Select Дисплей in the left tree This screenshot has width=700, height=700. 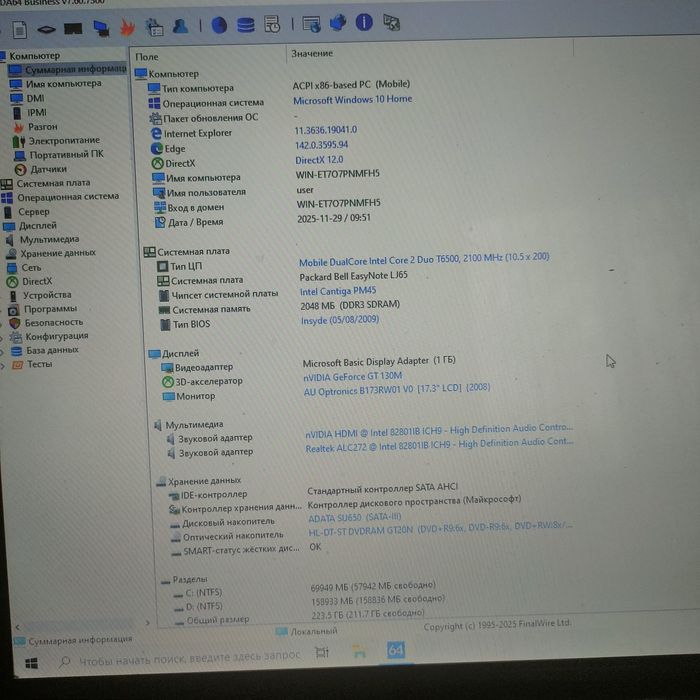coord(38,225)
